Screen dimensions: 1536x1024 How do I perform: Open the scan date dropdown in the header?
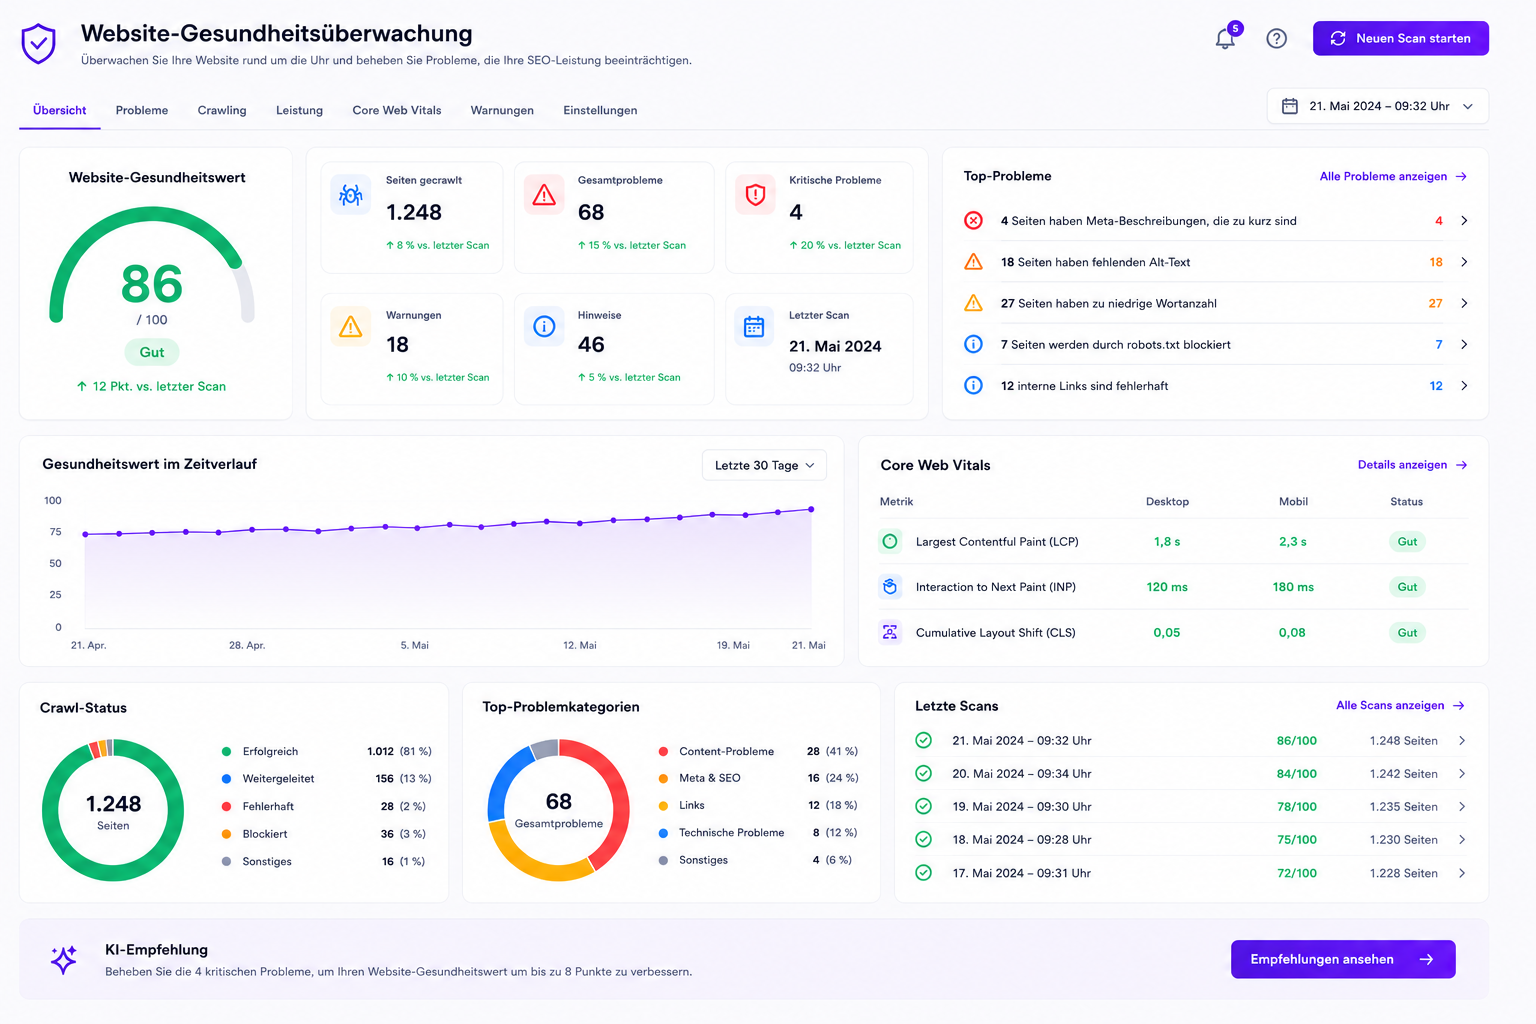[1378, 106]
